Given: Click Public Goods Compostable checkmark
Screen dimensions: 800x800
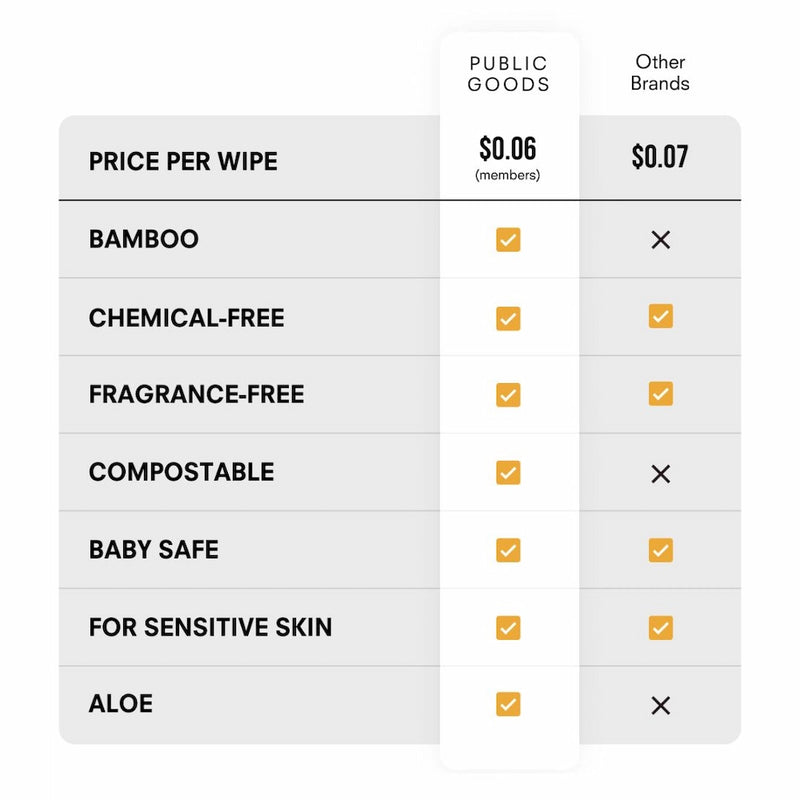Looking at the screenshot, I should click(x=508, y=472).
